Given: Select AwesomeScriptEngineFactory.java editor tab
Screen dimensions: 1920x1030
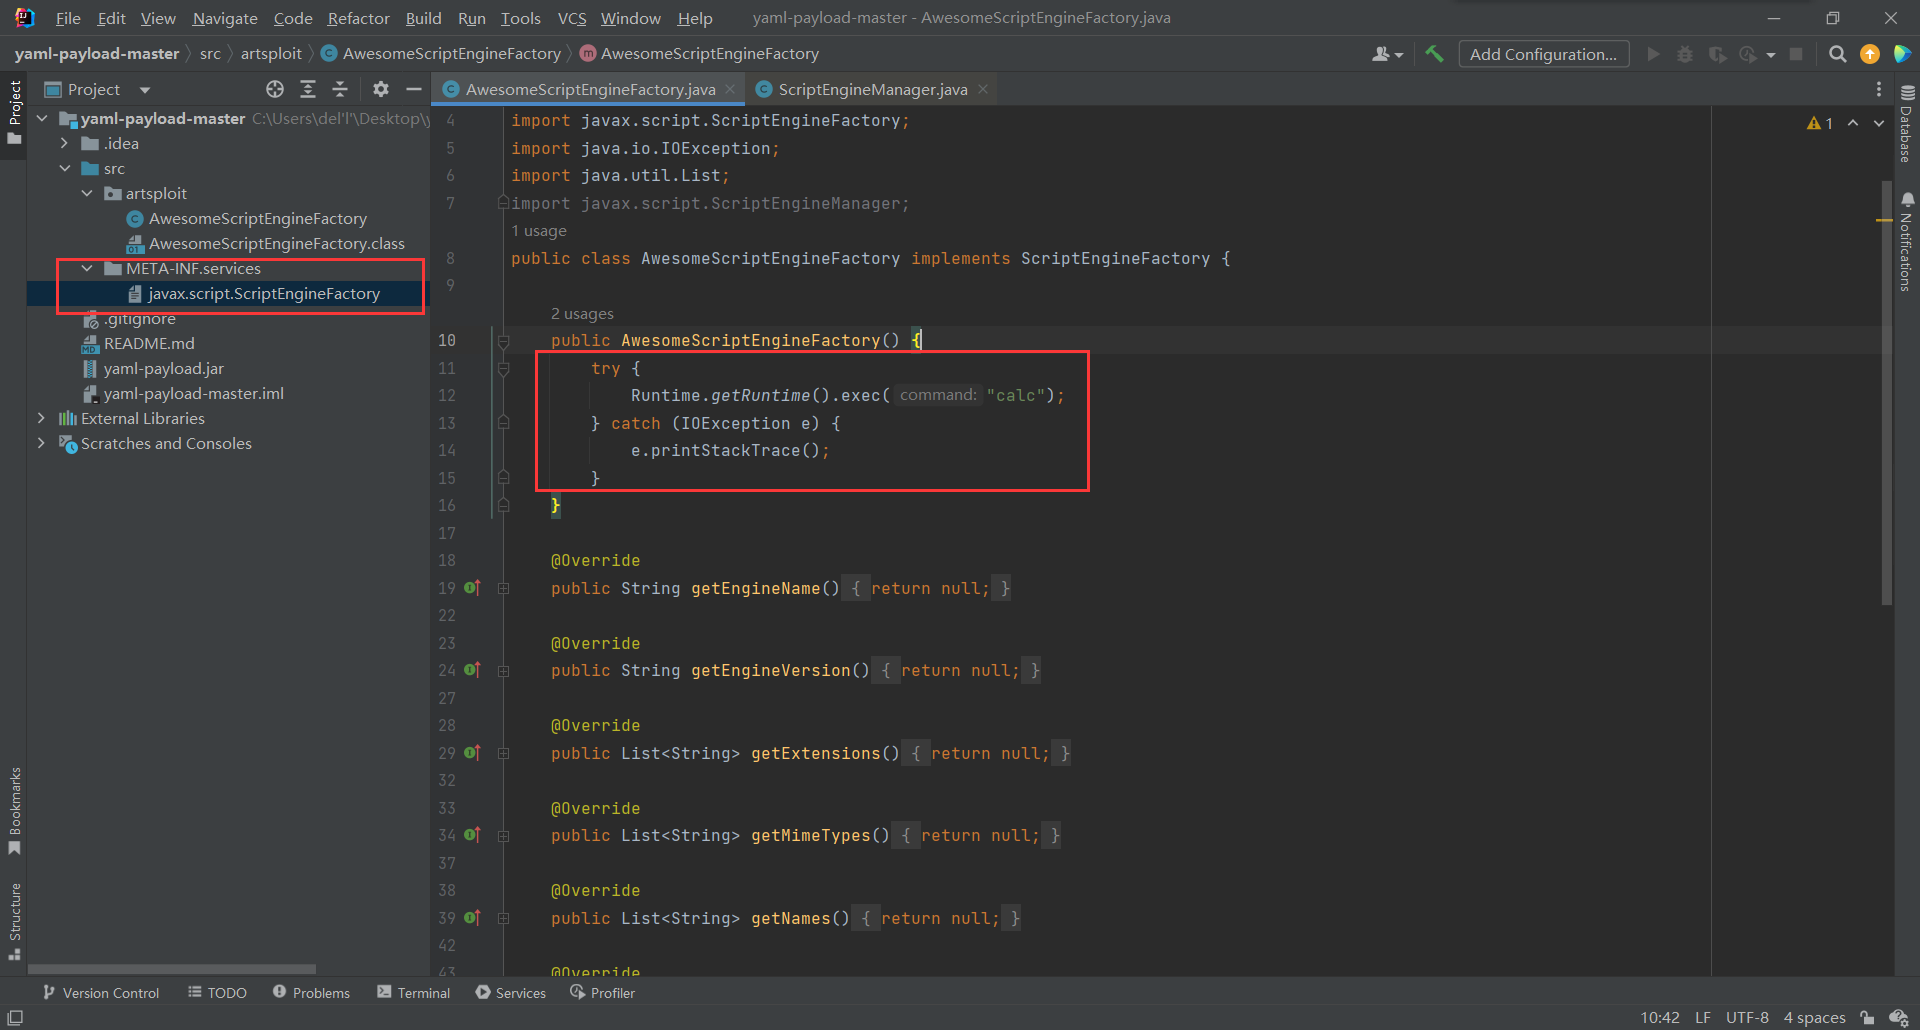Looking at the screenshot, I should tap(590, 89).
